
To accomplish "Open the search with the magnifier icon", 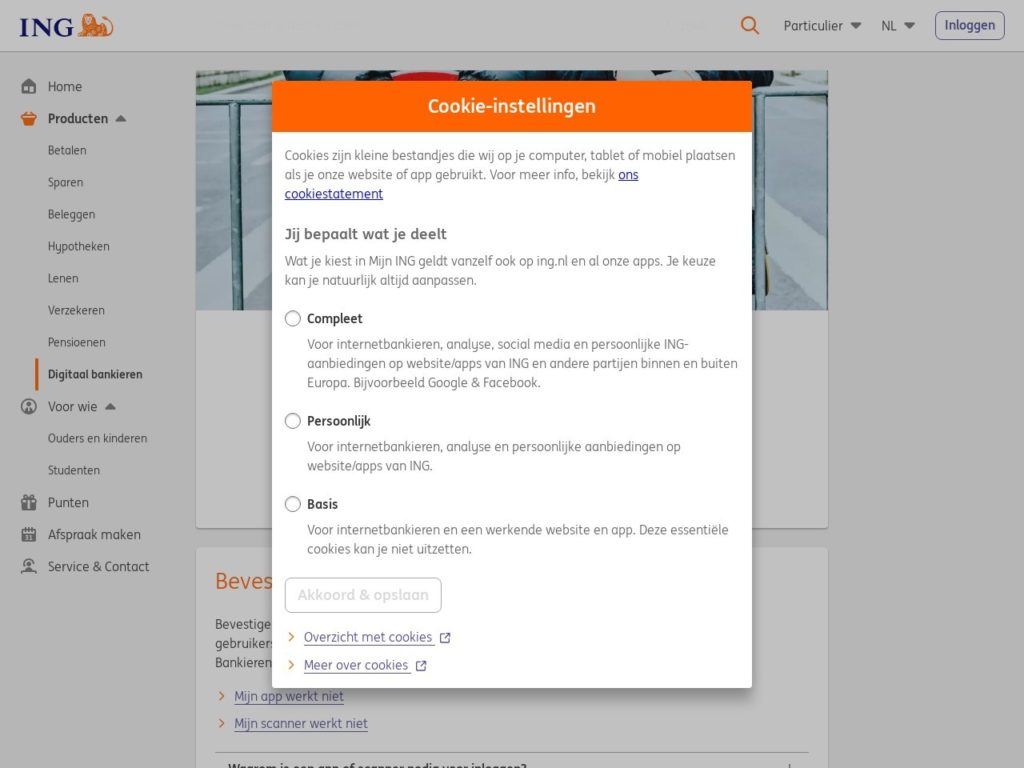I will tap(749, 25).
